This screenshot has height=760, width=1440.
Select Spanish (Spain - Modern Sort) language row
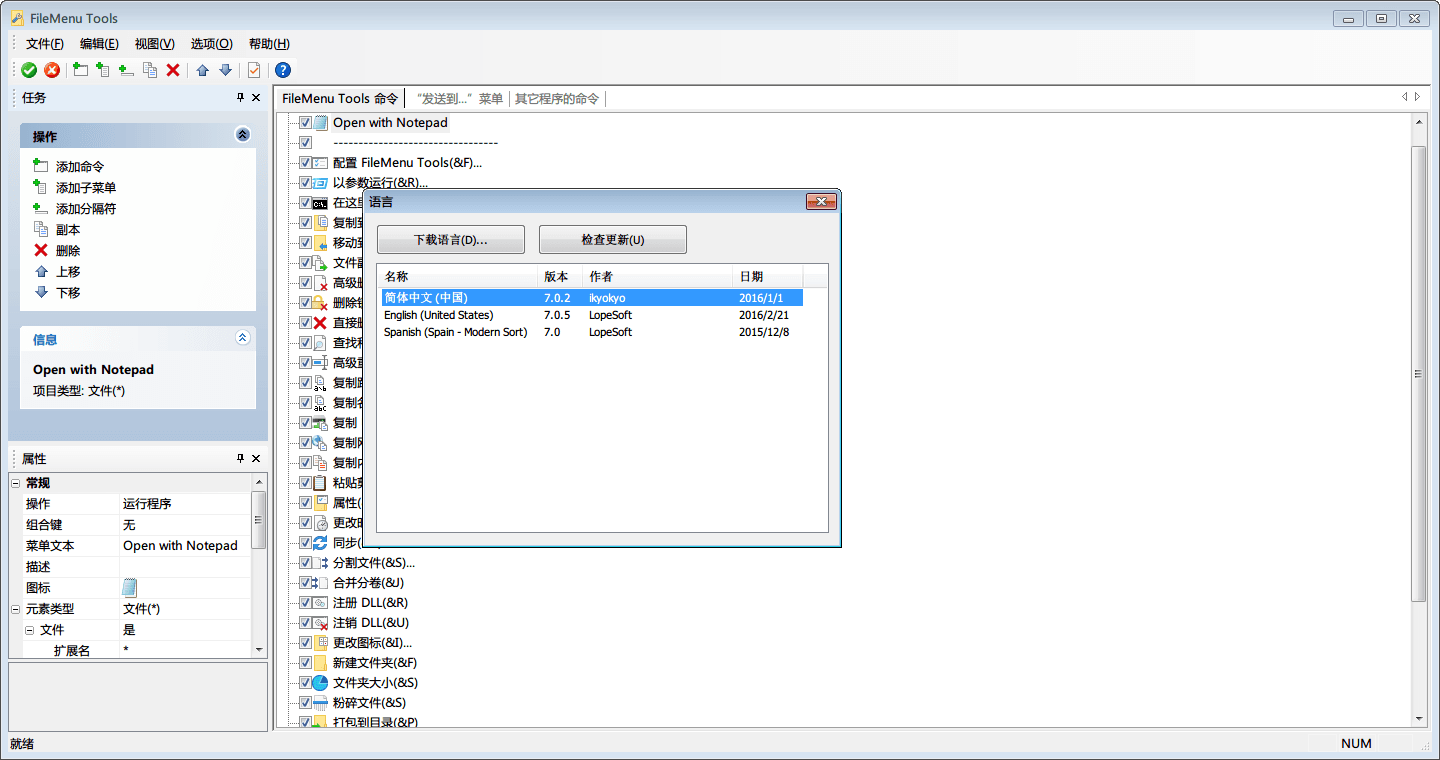pyautogui.click(x=591, y=332)
